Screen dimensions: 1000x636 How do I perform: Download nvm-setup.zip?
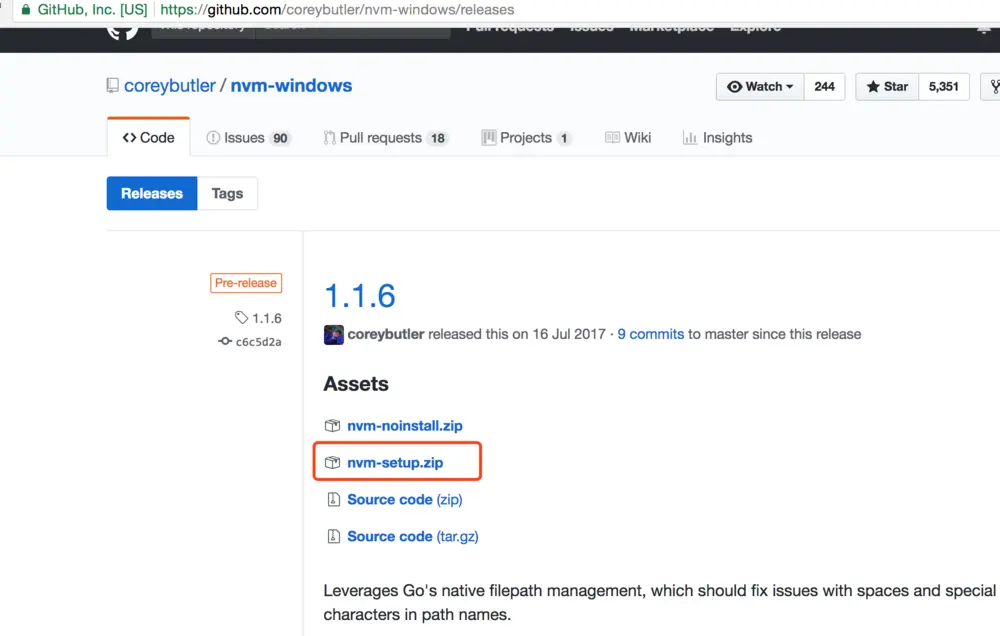pyautogui.click(x=395, y=462)
